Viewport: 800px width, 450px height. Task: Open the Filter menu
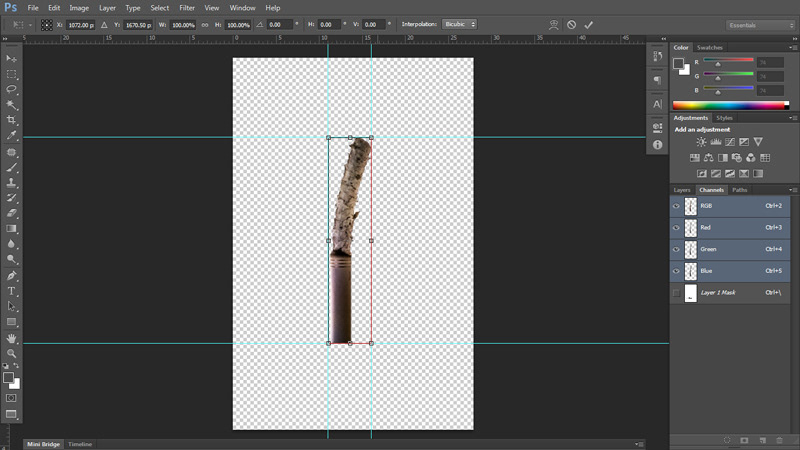coord(187,8)
